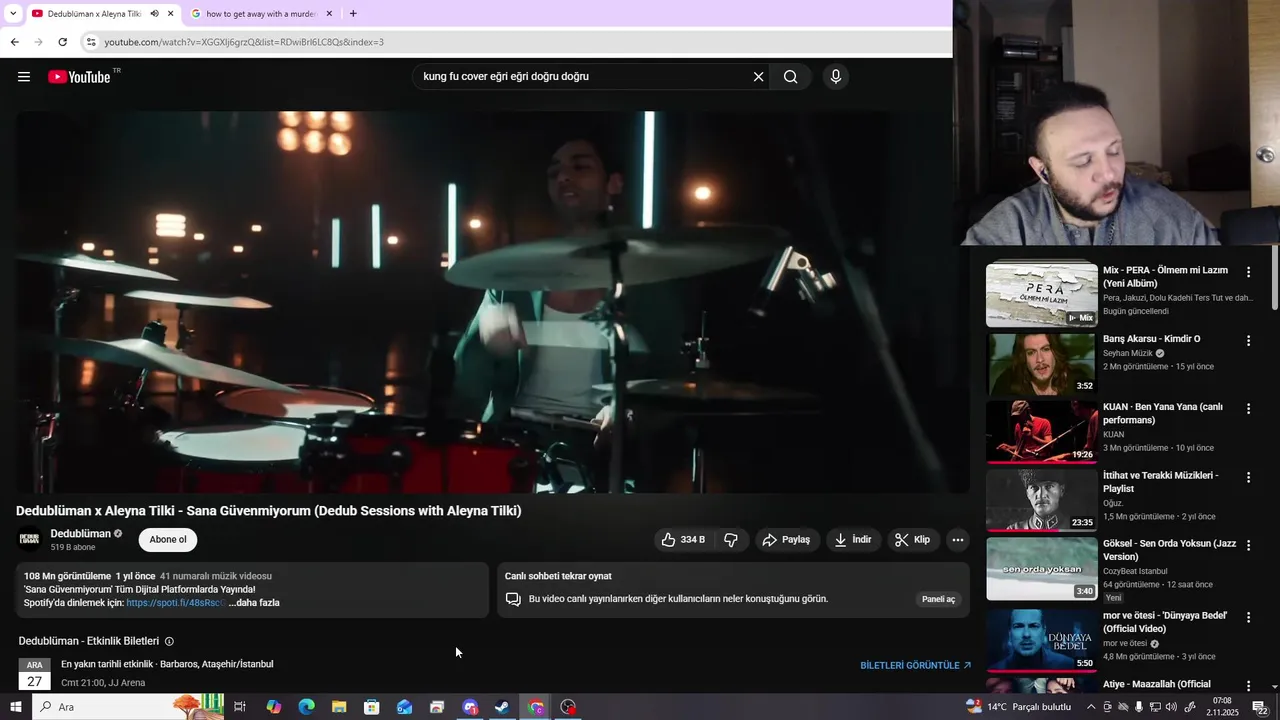Show hidden system tray icons

1091,707
